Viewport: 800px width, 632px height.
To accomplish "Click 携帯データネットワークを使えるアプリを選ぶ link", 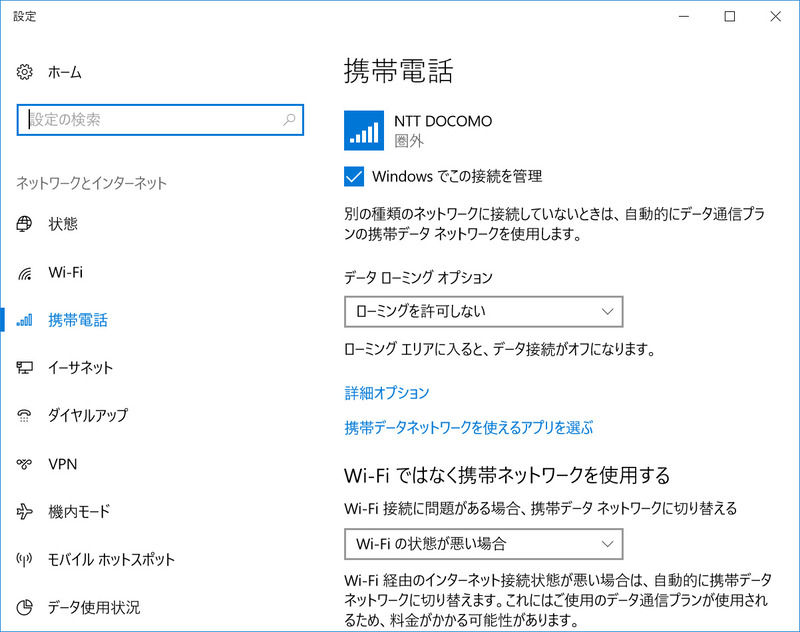I will coord(470,427).
